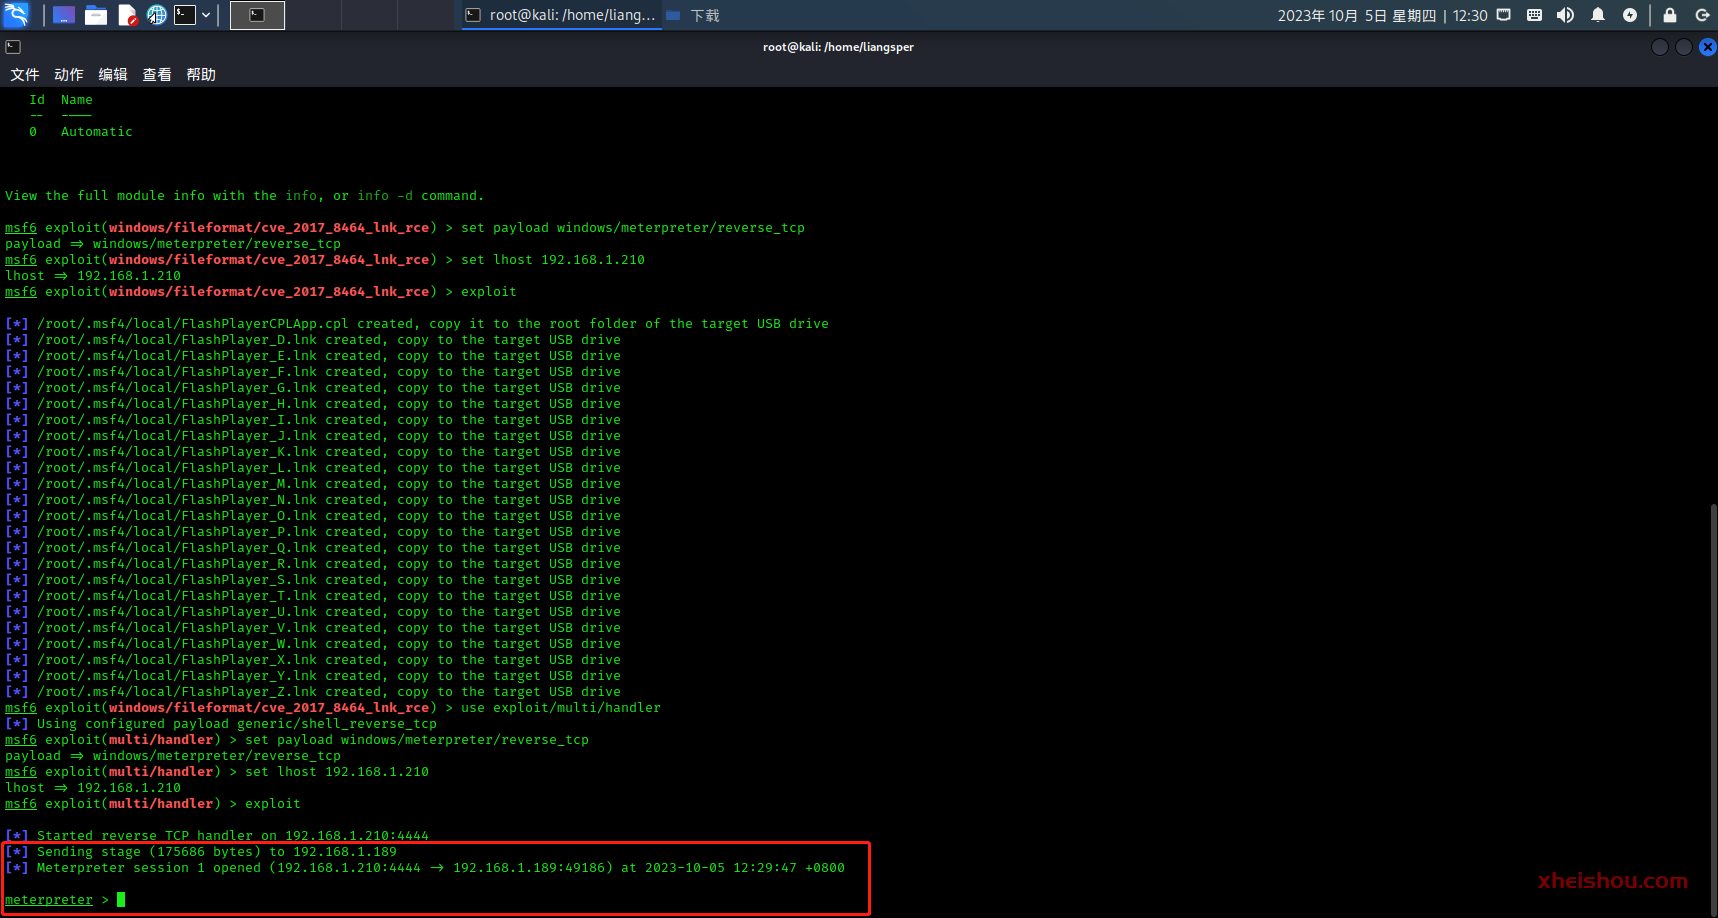
Task: Open the file manager launcher
Action: pyautogui.click(x=96, y=15)
